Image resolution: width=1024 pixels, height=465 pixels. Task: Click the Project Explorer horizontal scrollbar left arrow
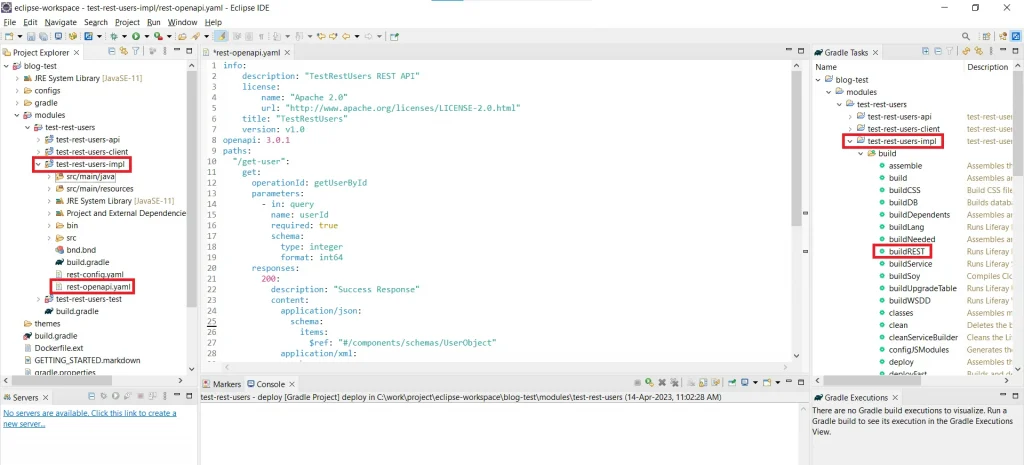point(7,380)
